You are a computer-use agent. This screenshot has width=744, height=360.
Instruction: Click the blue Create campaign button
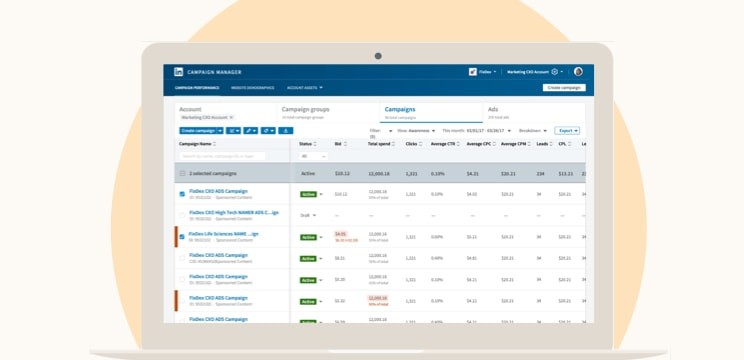pos(197,130)
